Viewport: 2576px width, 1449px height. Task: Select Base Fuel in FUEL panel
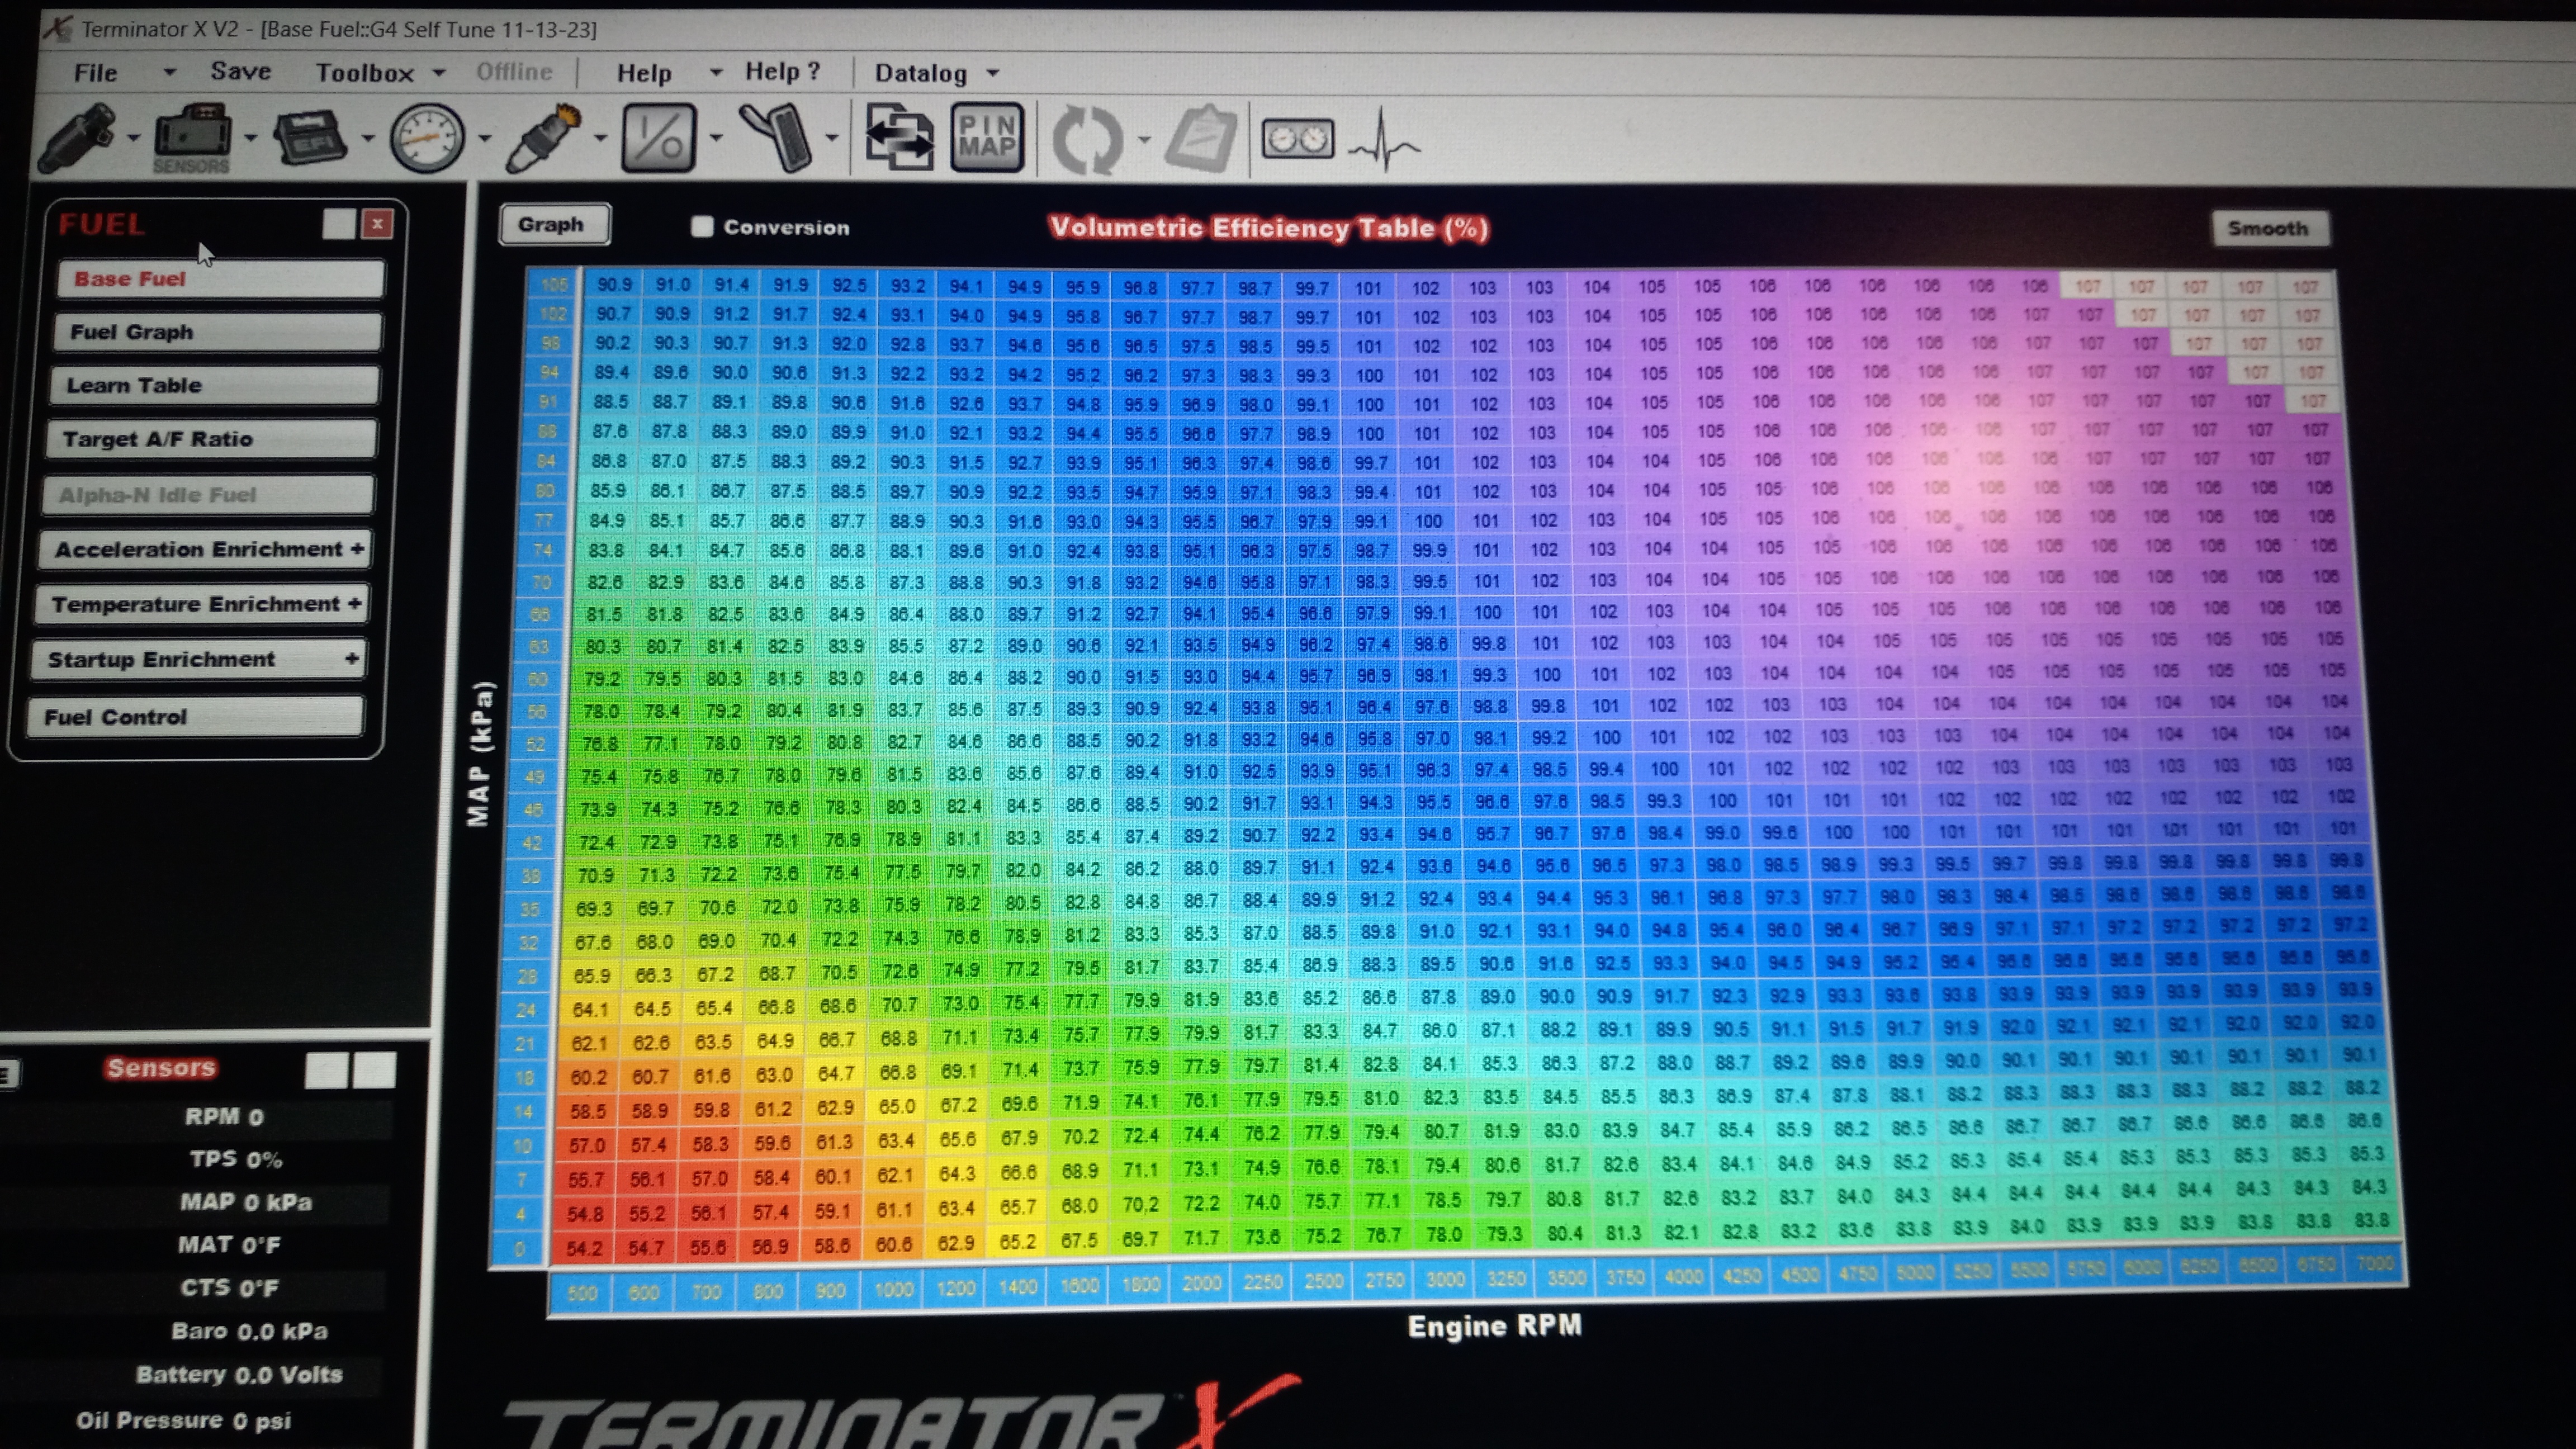point(220,279)
